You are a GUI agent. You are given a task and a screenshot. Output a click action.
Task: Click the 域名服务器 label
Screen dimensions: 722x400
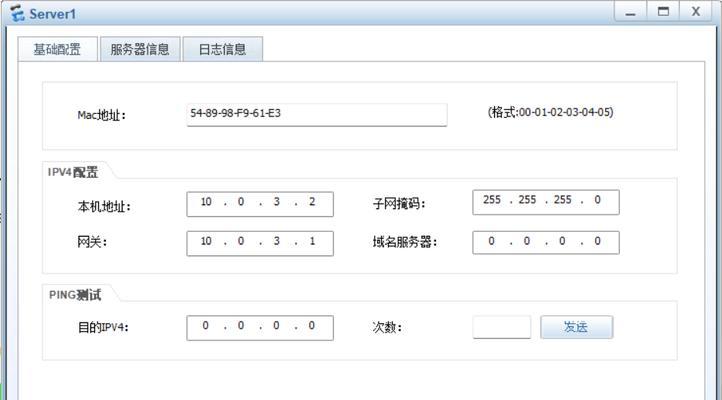(405, 242)
